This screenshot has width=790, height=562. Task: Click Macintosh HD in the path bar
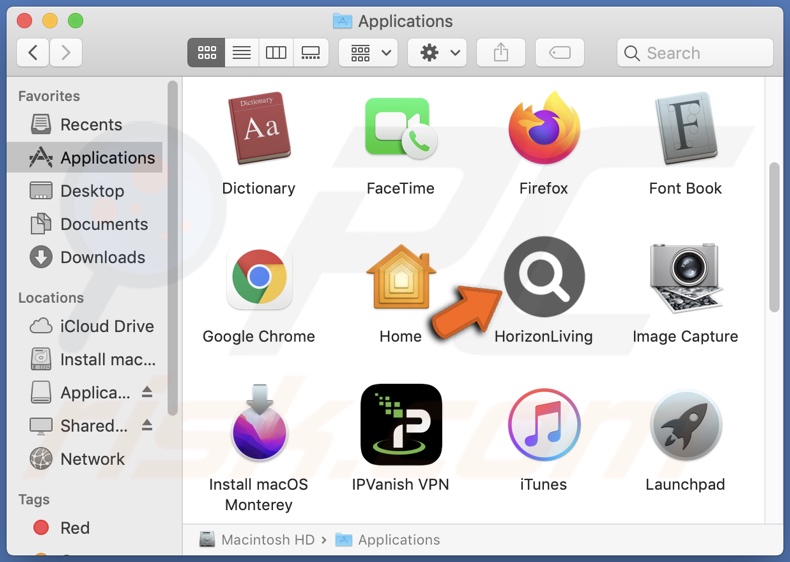(257, 540)
